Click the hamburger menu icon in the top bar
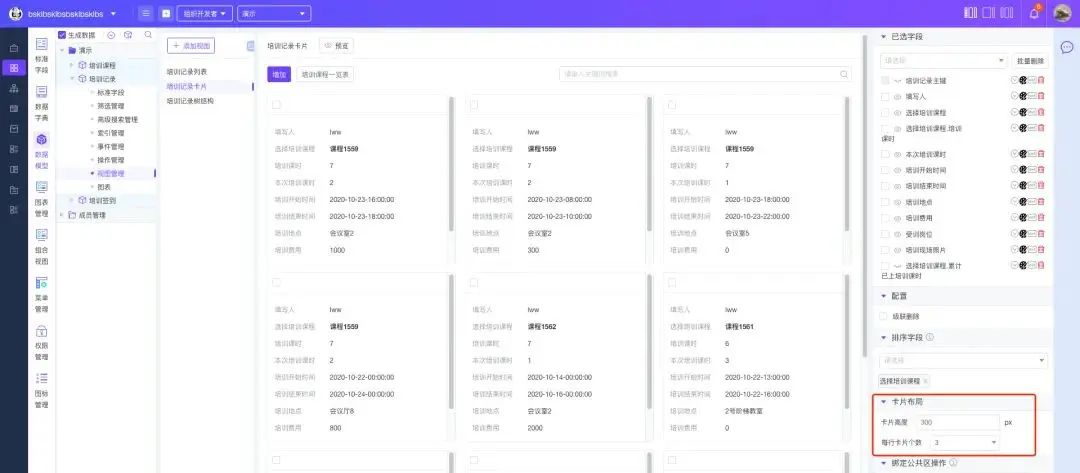Viewport: 1080px width, 473px height. (145, 13)
